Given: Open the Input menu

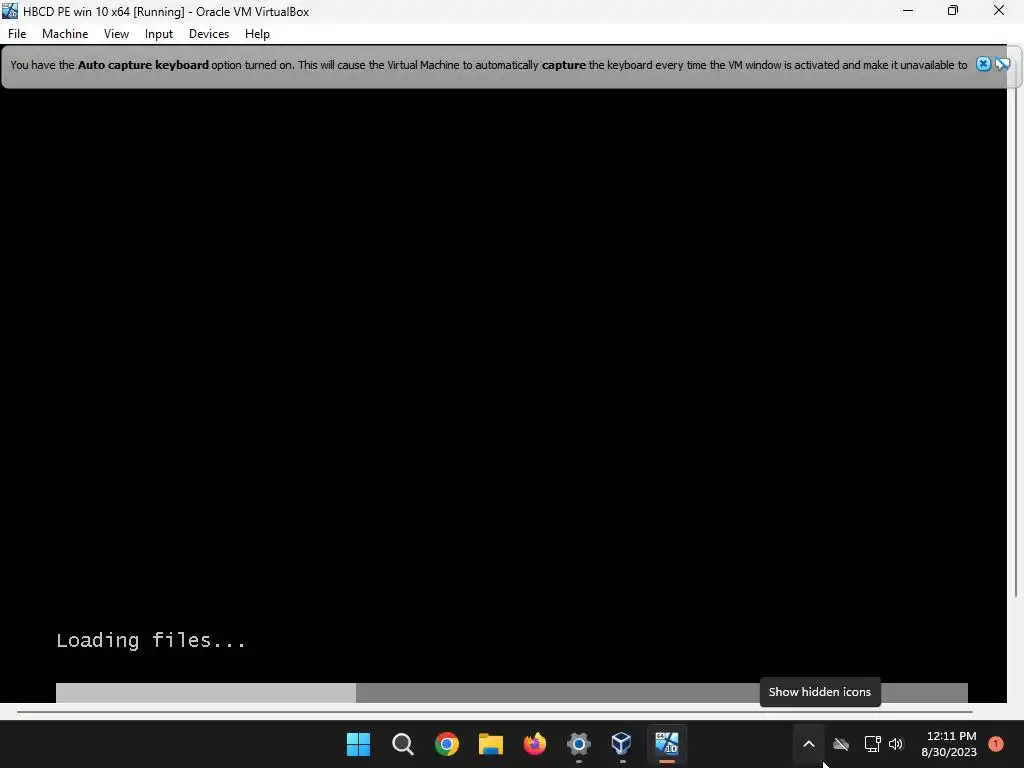Looking at the screenshot, I should (x=159, y=34).
